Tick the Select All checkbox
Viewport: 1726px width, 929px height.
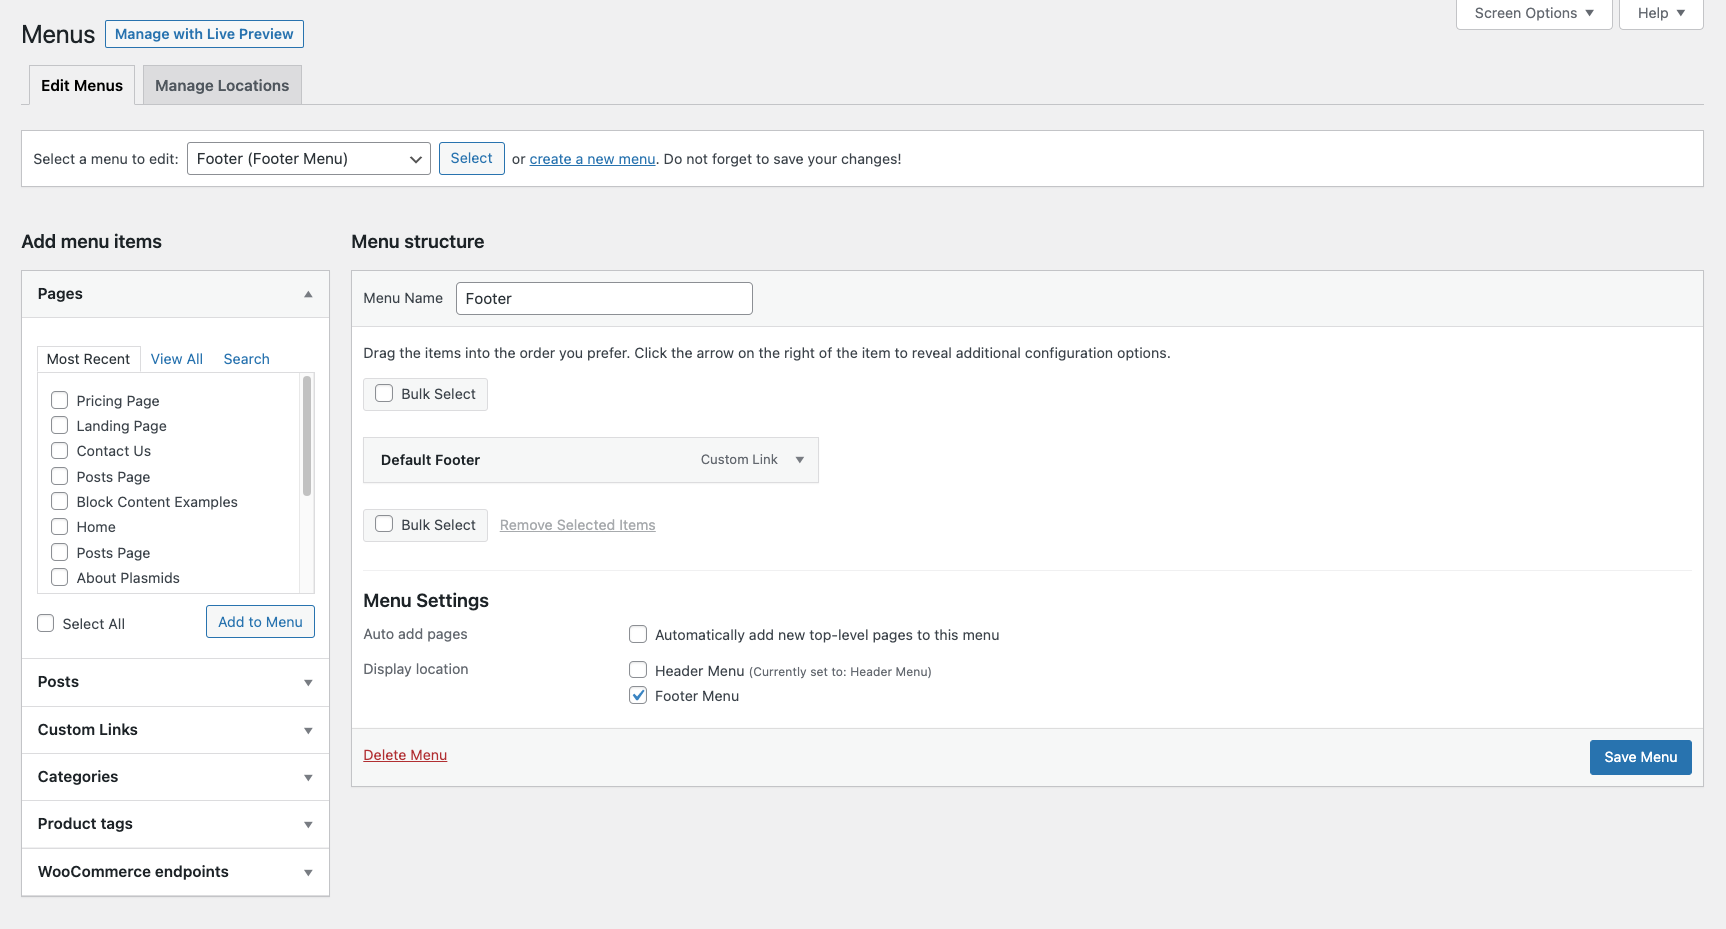[x=46, y=623]
